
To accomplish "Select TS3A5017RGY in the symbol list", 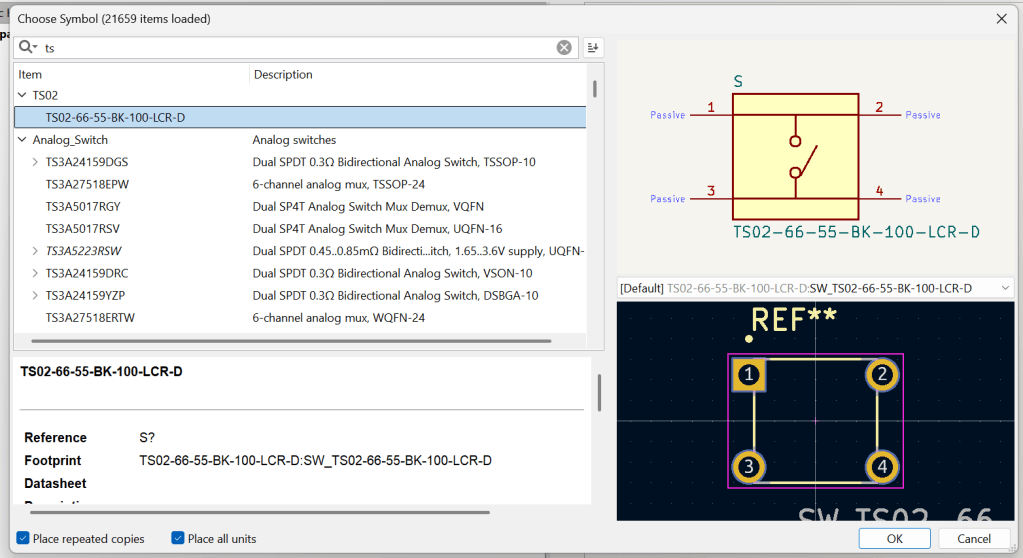I will coord(84,206).
